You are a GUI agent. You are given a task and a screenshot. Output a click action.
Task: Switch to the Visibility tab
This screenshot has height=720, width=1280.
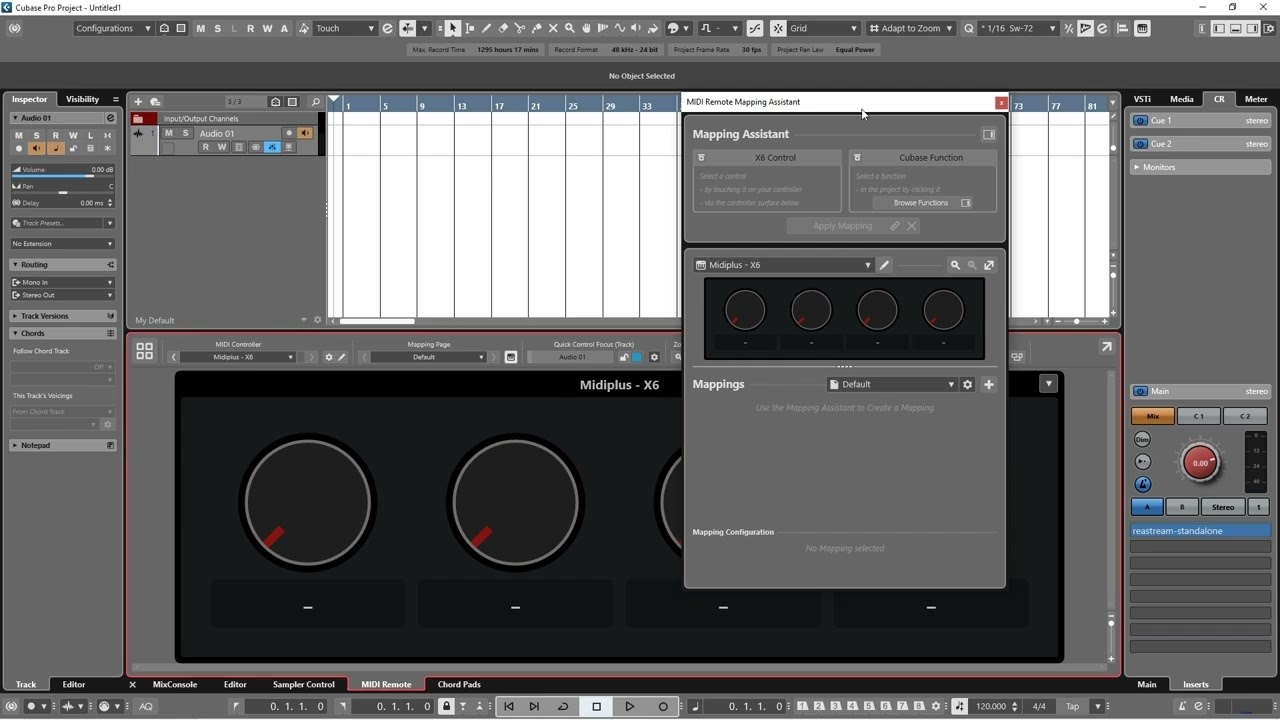pyautogui.click(x=82, y=99)
